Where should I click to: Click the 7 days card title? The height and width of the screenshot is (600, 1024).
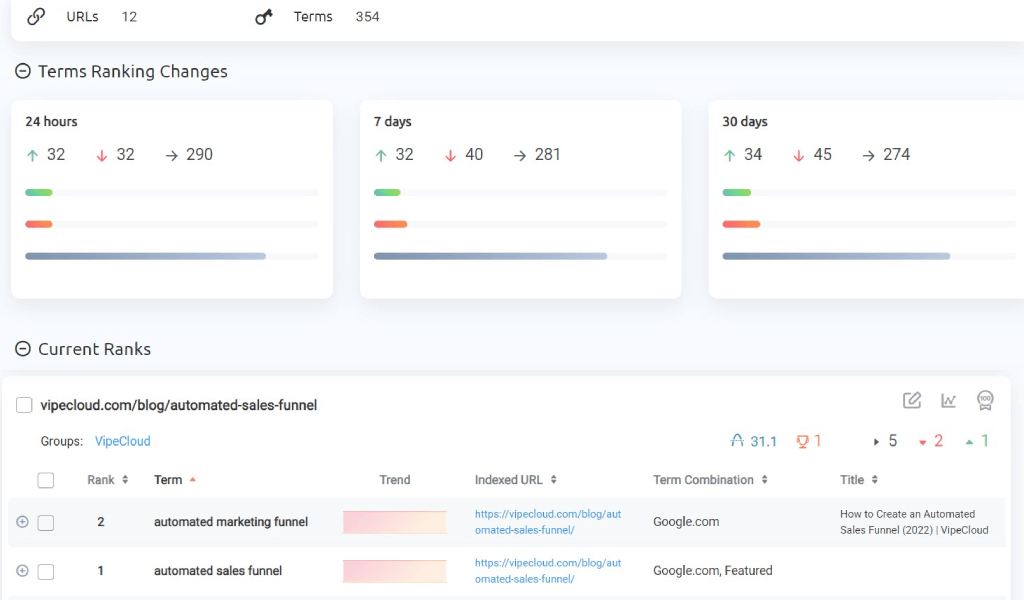tap(392, 121)
